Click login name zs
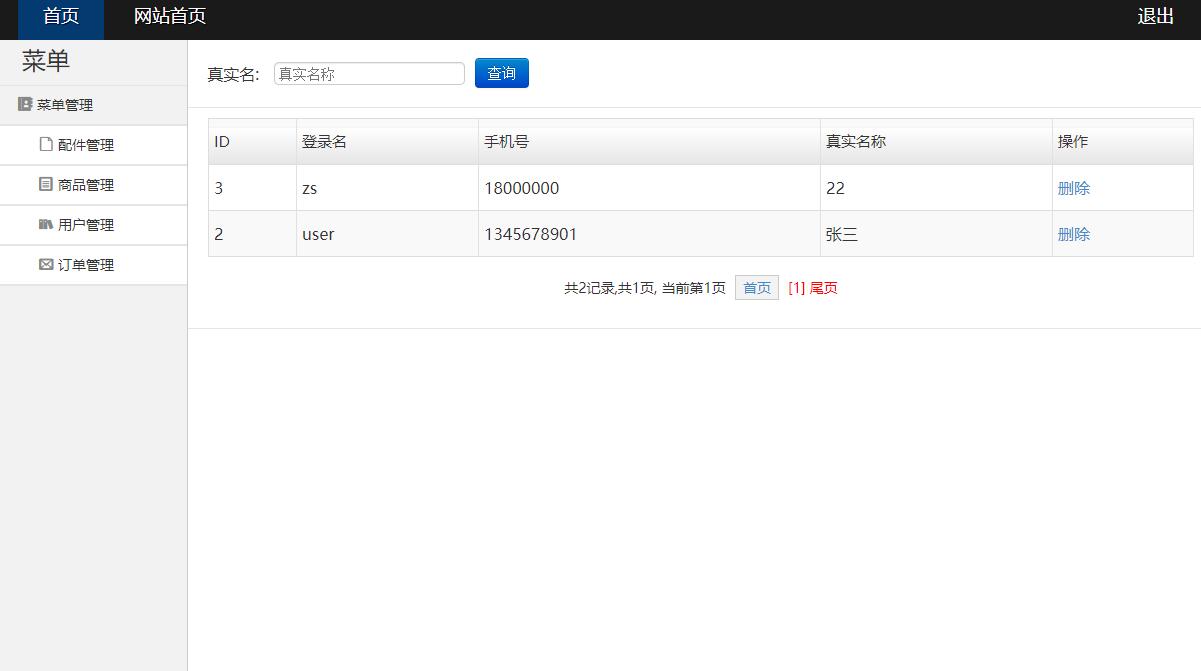1201x671 pixels. tap(310, 188)
